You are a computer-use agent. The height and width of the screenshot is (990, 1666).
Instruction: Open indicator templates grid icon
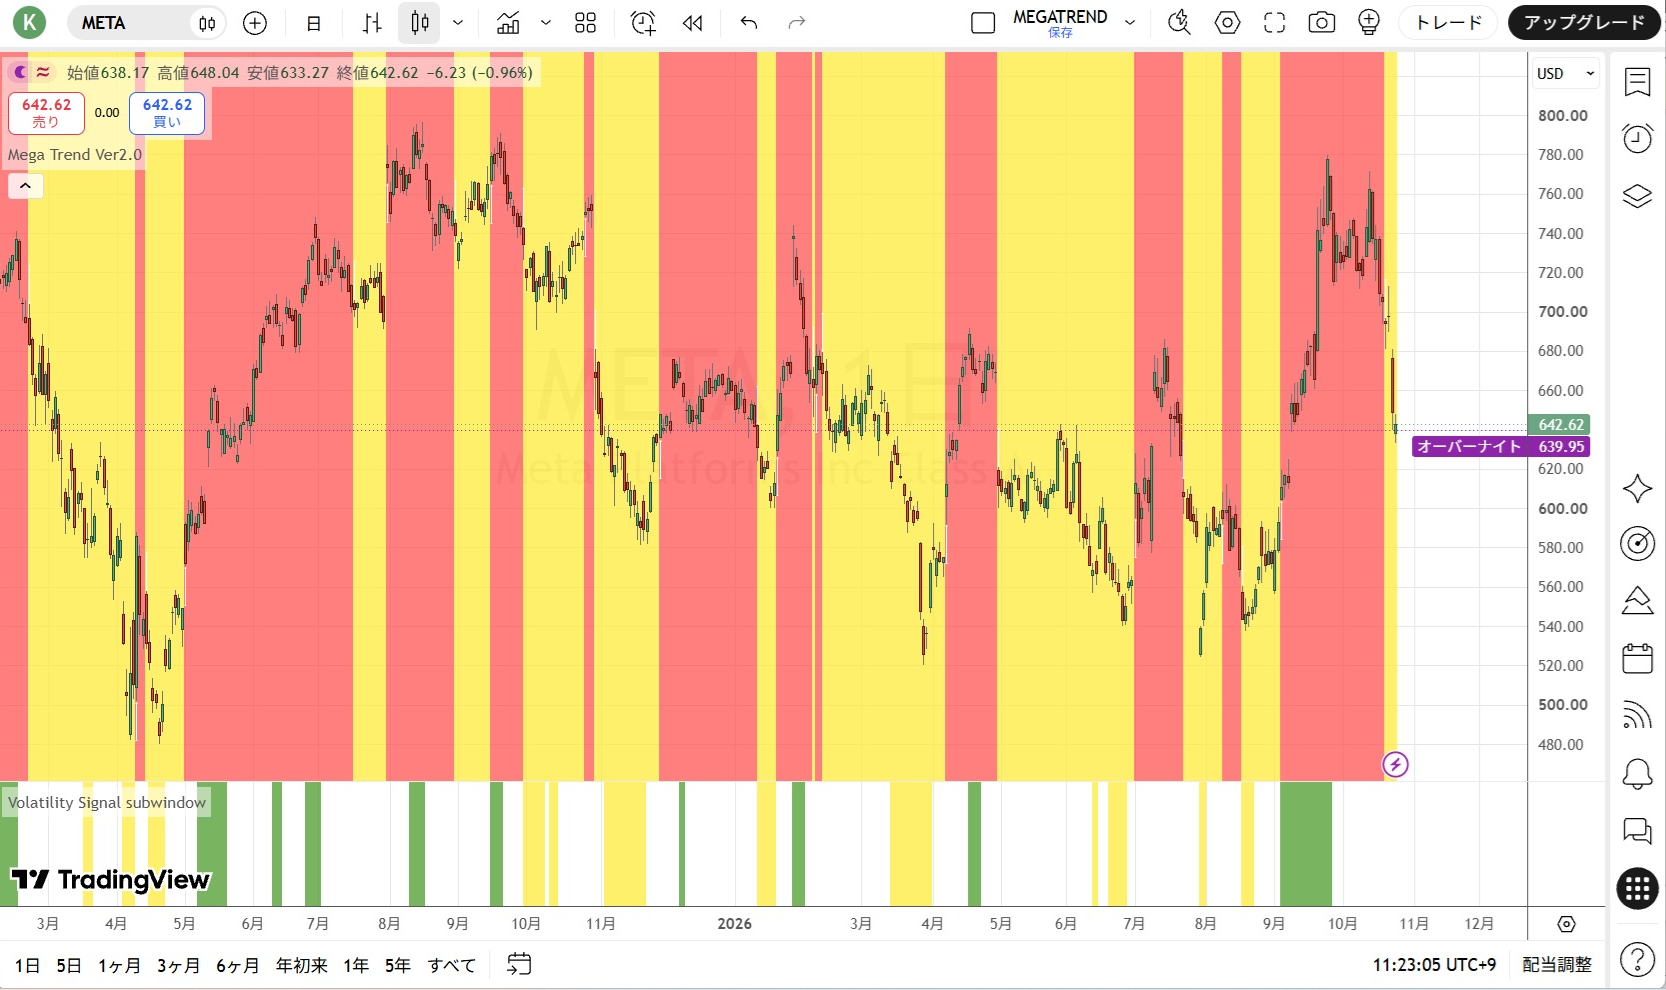(586, 23)
